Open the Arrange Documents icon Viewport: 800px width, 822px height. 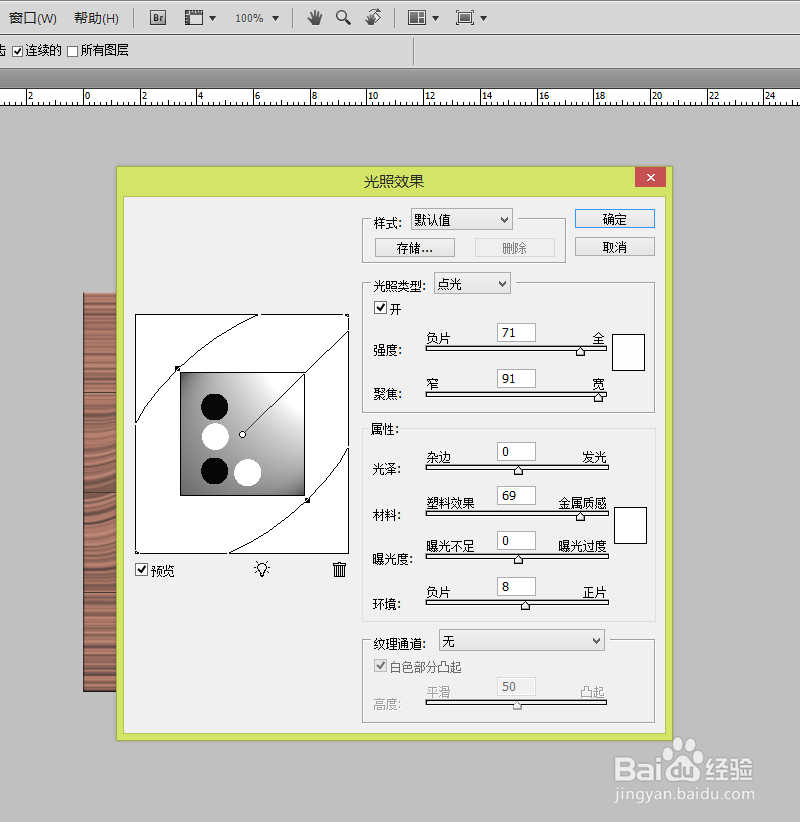pyautogui.click(x=417, y=18)
